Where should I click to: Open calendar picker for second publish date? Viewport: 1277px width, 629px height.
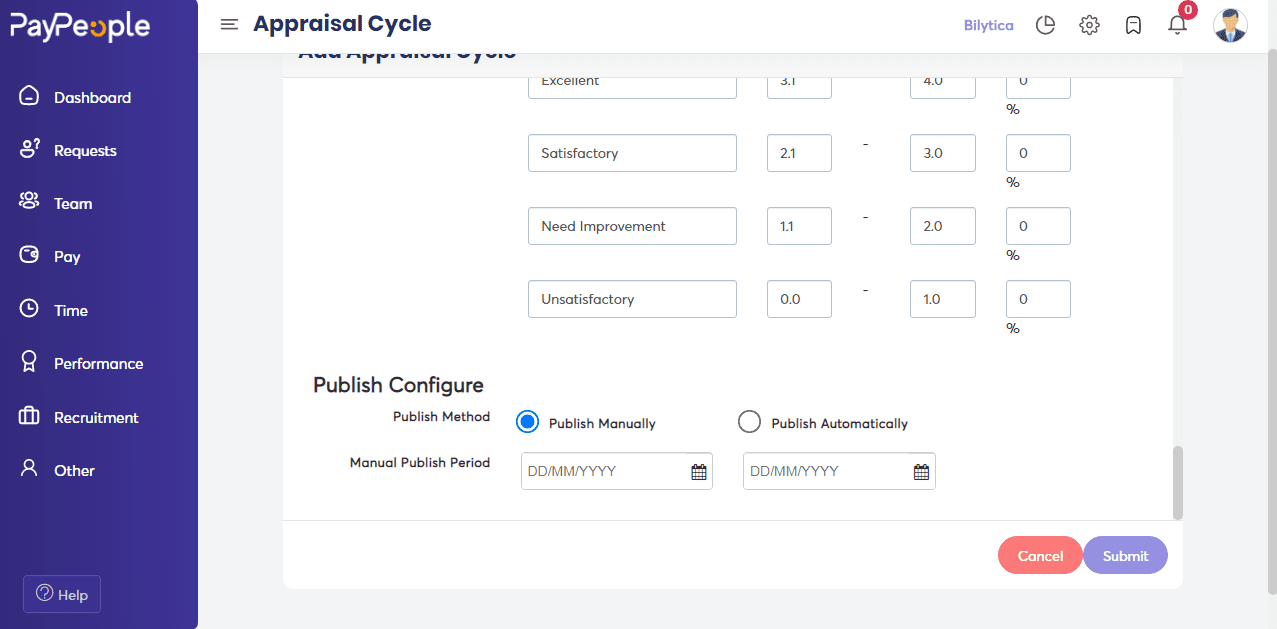tap(921, 472)
